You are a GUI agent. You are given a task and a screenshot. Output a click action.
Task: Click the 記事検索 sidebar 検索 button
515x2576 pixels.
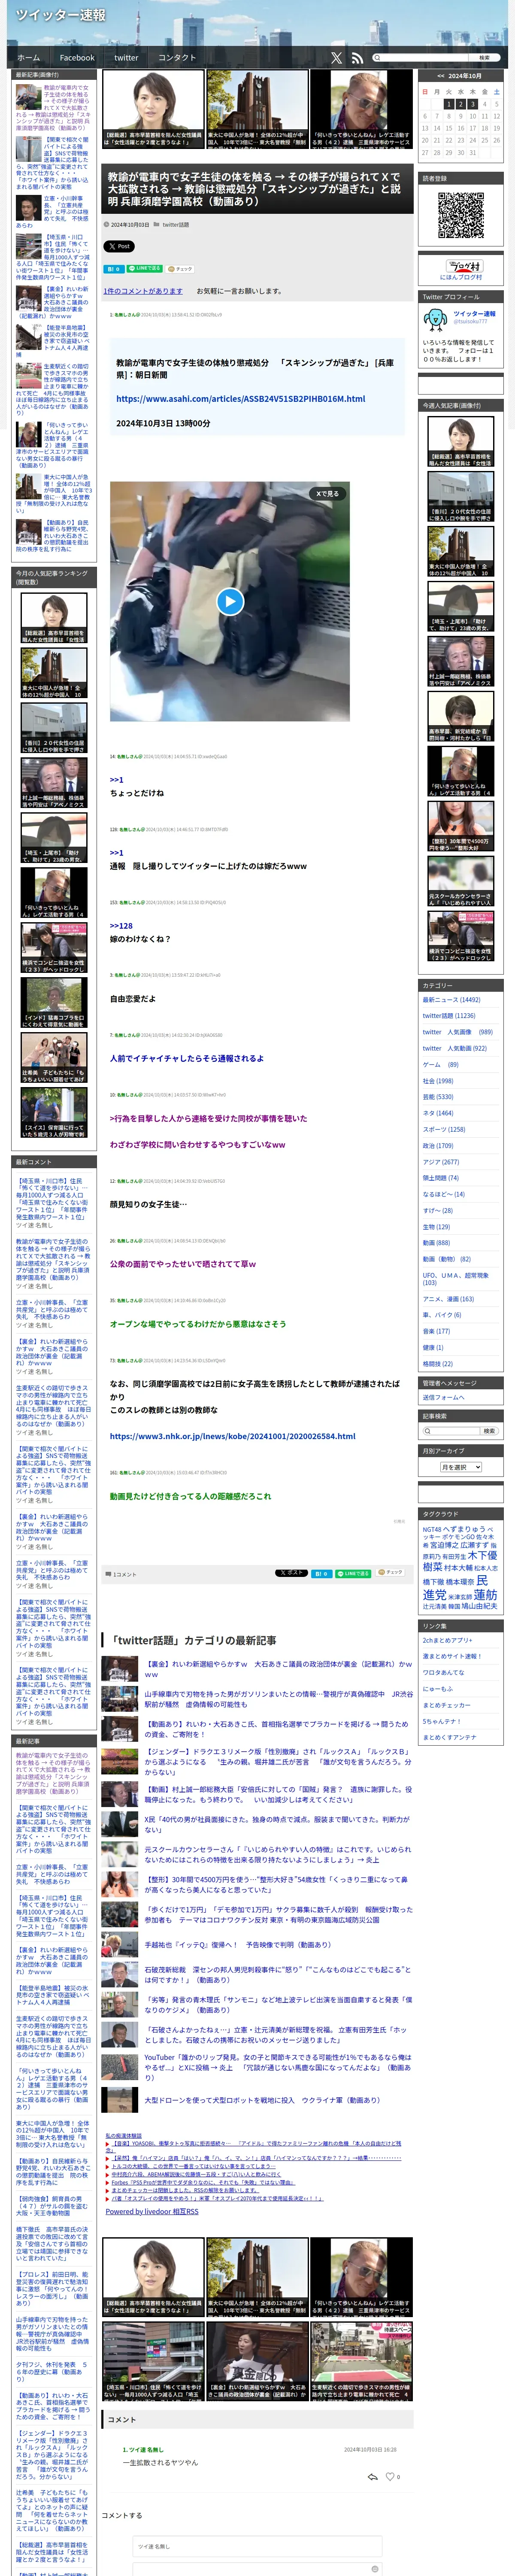[489, 1431]
